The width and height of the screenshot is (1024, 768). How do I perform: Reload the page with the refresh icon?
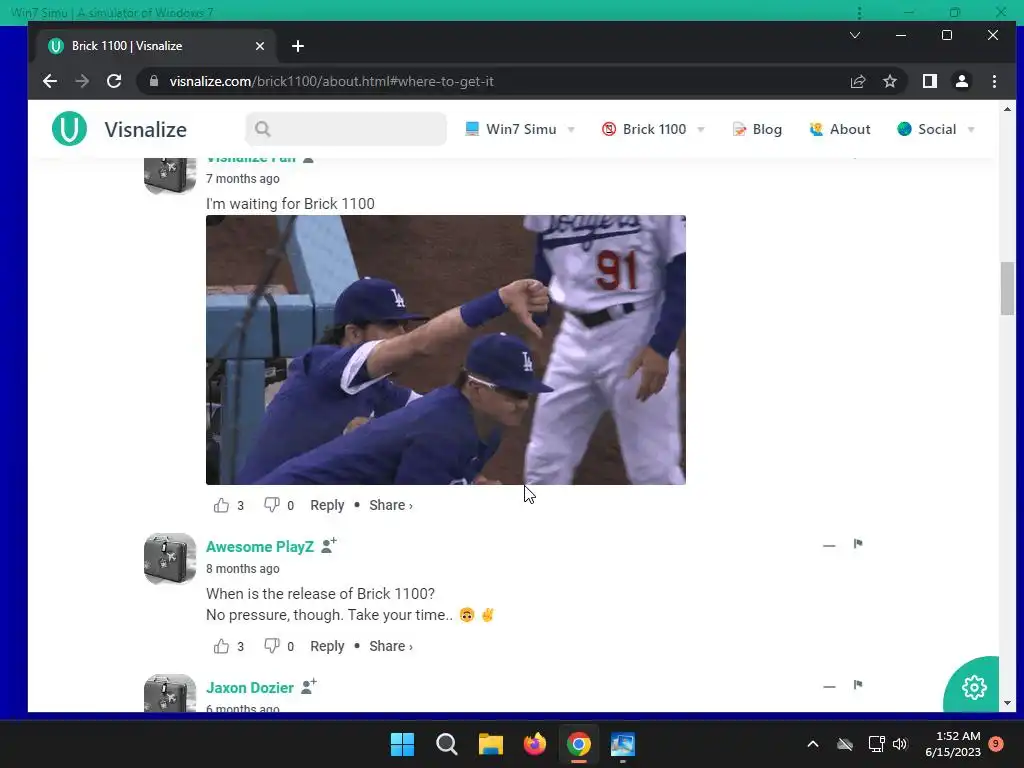pos(114,81)
